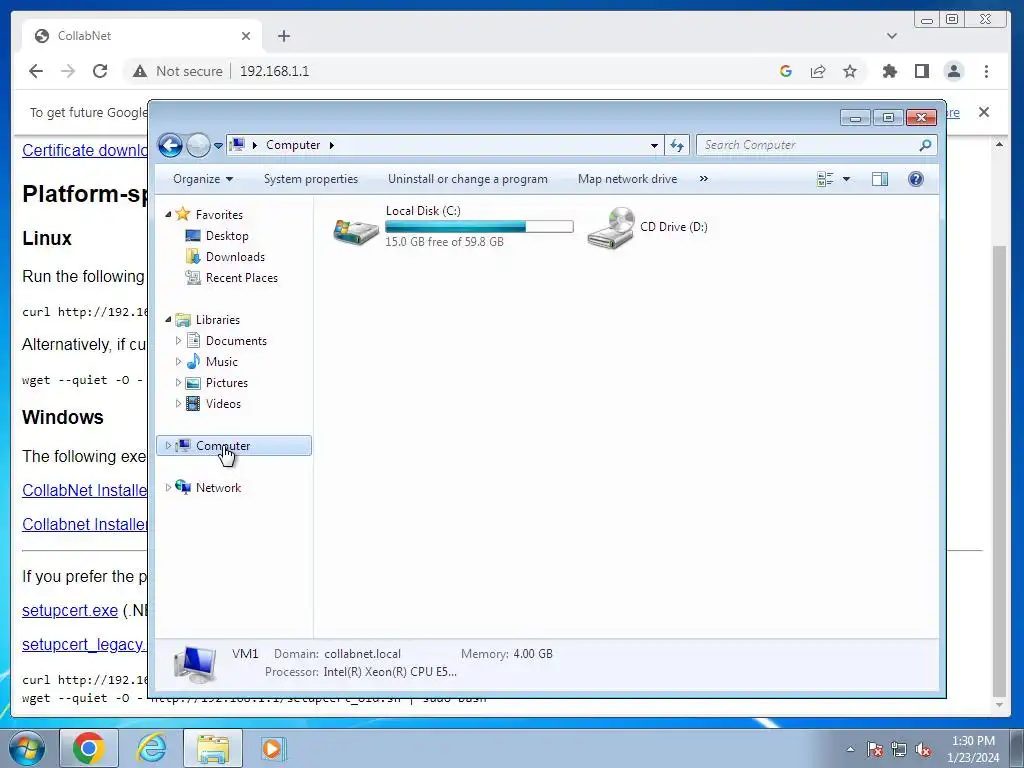Image resolution: width=1024 pixels, height=768 pixels.
Task: Select the Videos library
Action: (223, 404)
